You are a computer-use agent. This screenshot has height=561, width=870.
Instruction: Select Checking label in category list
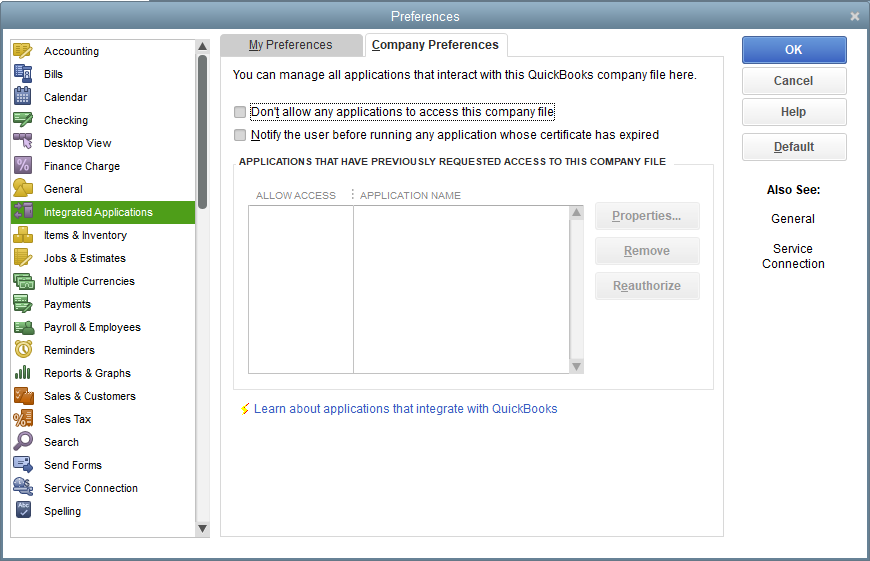click(x=66, y=120)
